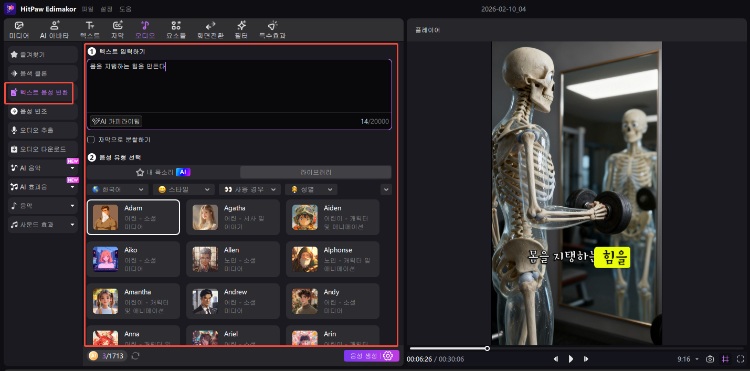
Task: Open the 한국어 language filter dropdown
Action: click(x=118, y=189)
